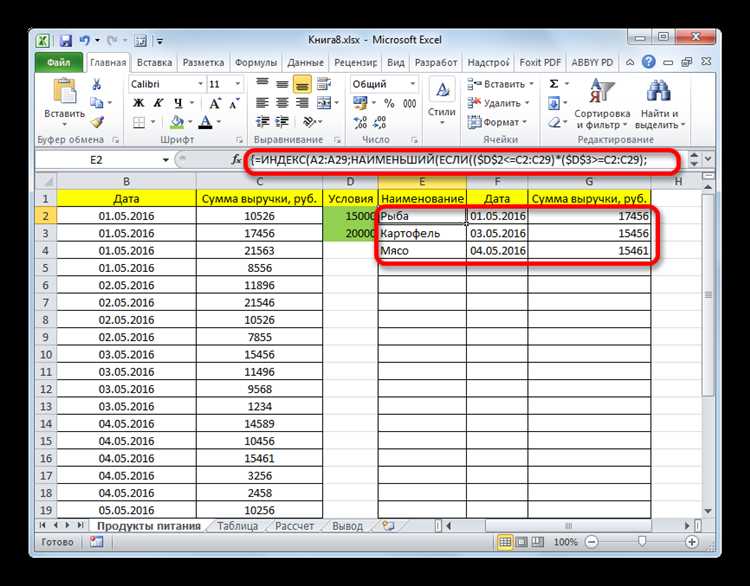This screenshot has width=750, height=586.
Task: Click Merge and center icon
Action: (324, 103)
